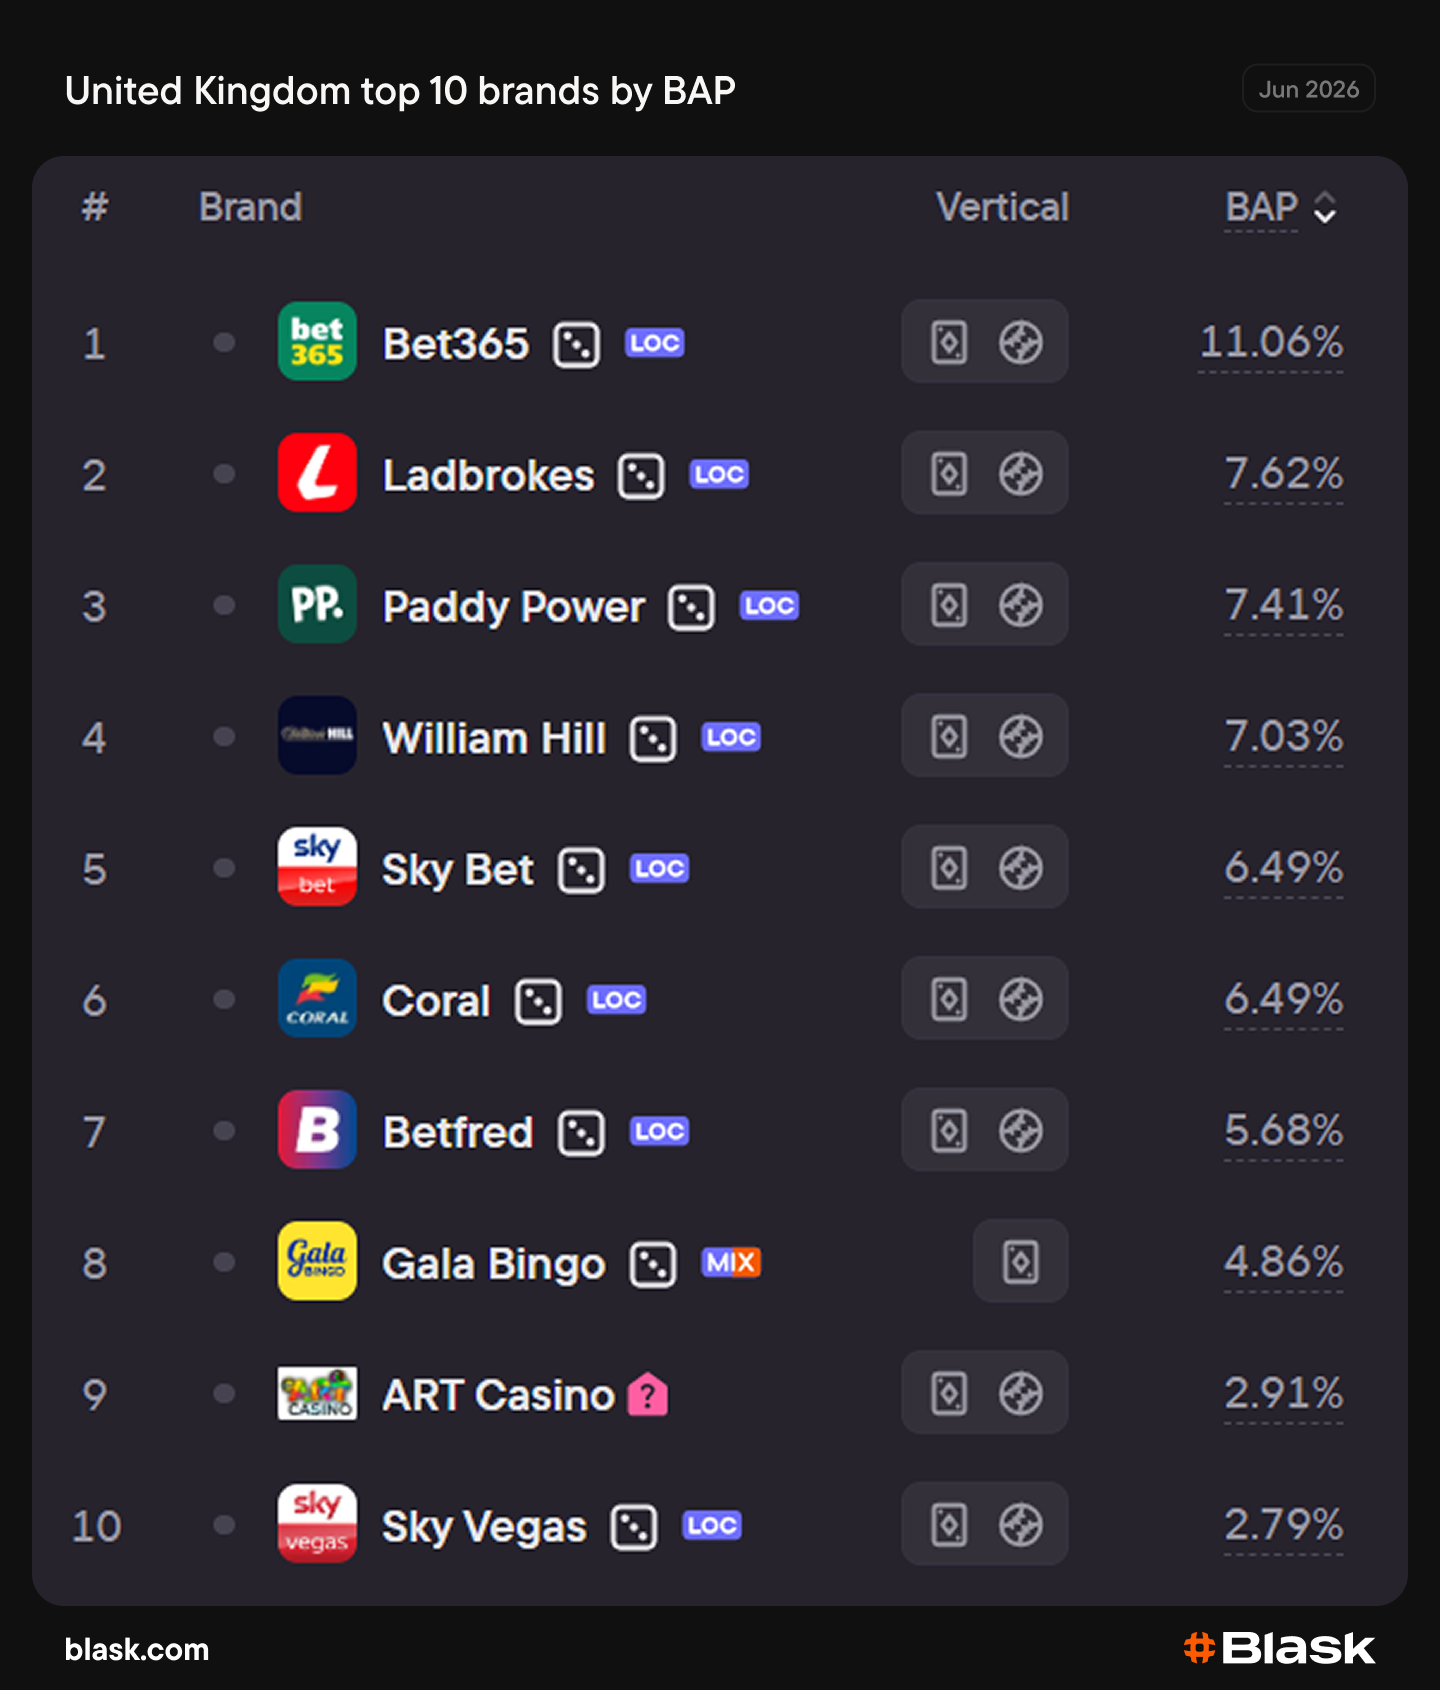Click the casino card icon in William Hill row
Viewport: 1440px width, 1690px height.
point(949,737)
